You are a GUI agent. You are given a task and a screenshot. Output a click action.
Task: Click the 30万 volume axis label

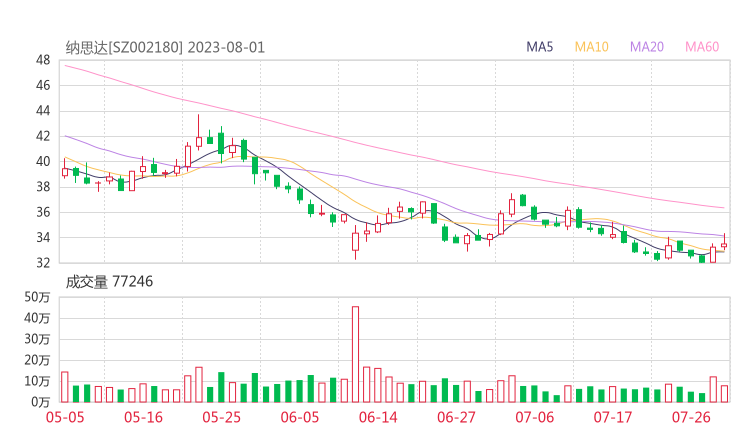click(37, 339)
